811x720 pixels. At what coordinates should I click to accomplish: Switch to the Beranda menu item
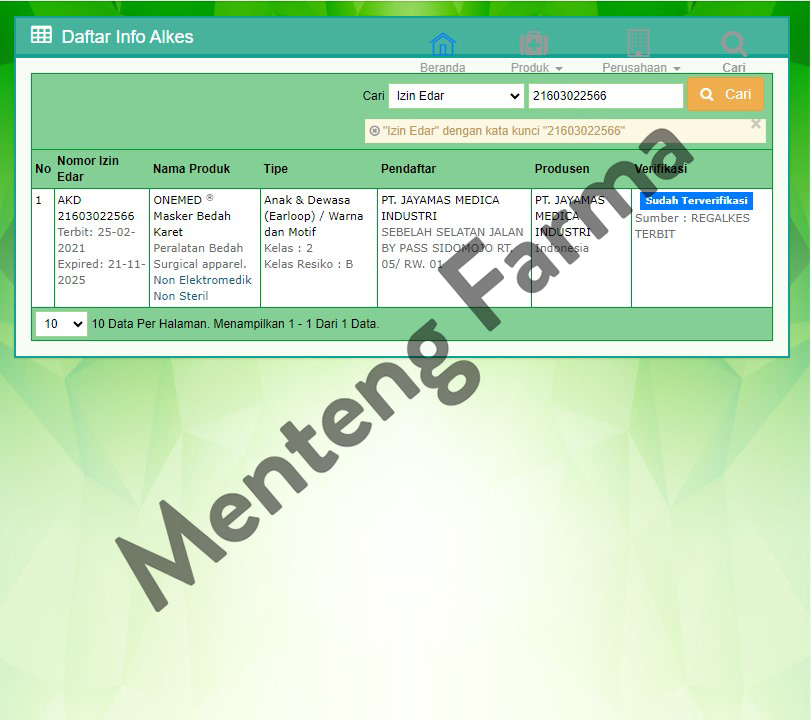(x=442, y=67)
